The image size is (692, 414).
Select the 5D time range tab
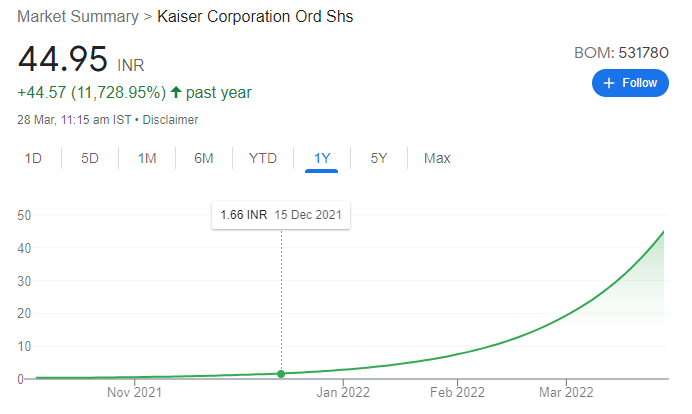click(x=90, y=158)
